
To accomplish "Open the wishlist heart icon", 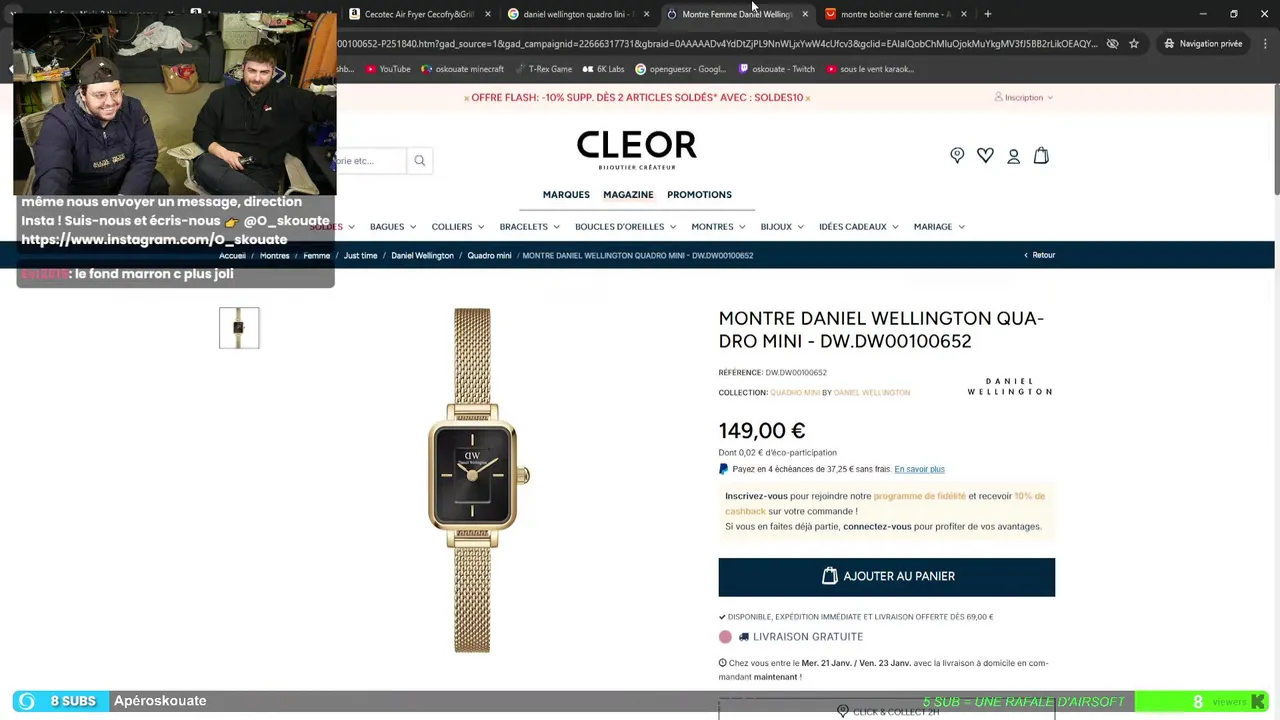I will [985, 155].
